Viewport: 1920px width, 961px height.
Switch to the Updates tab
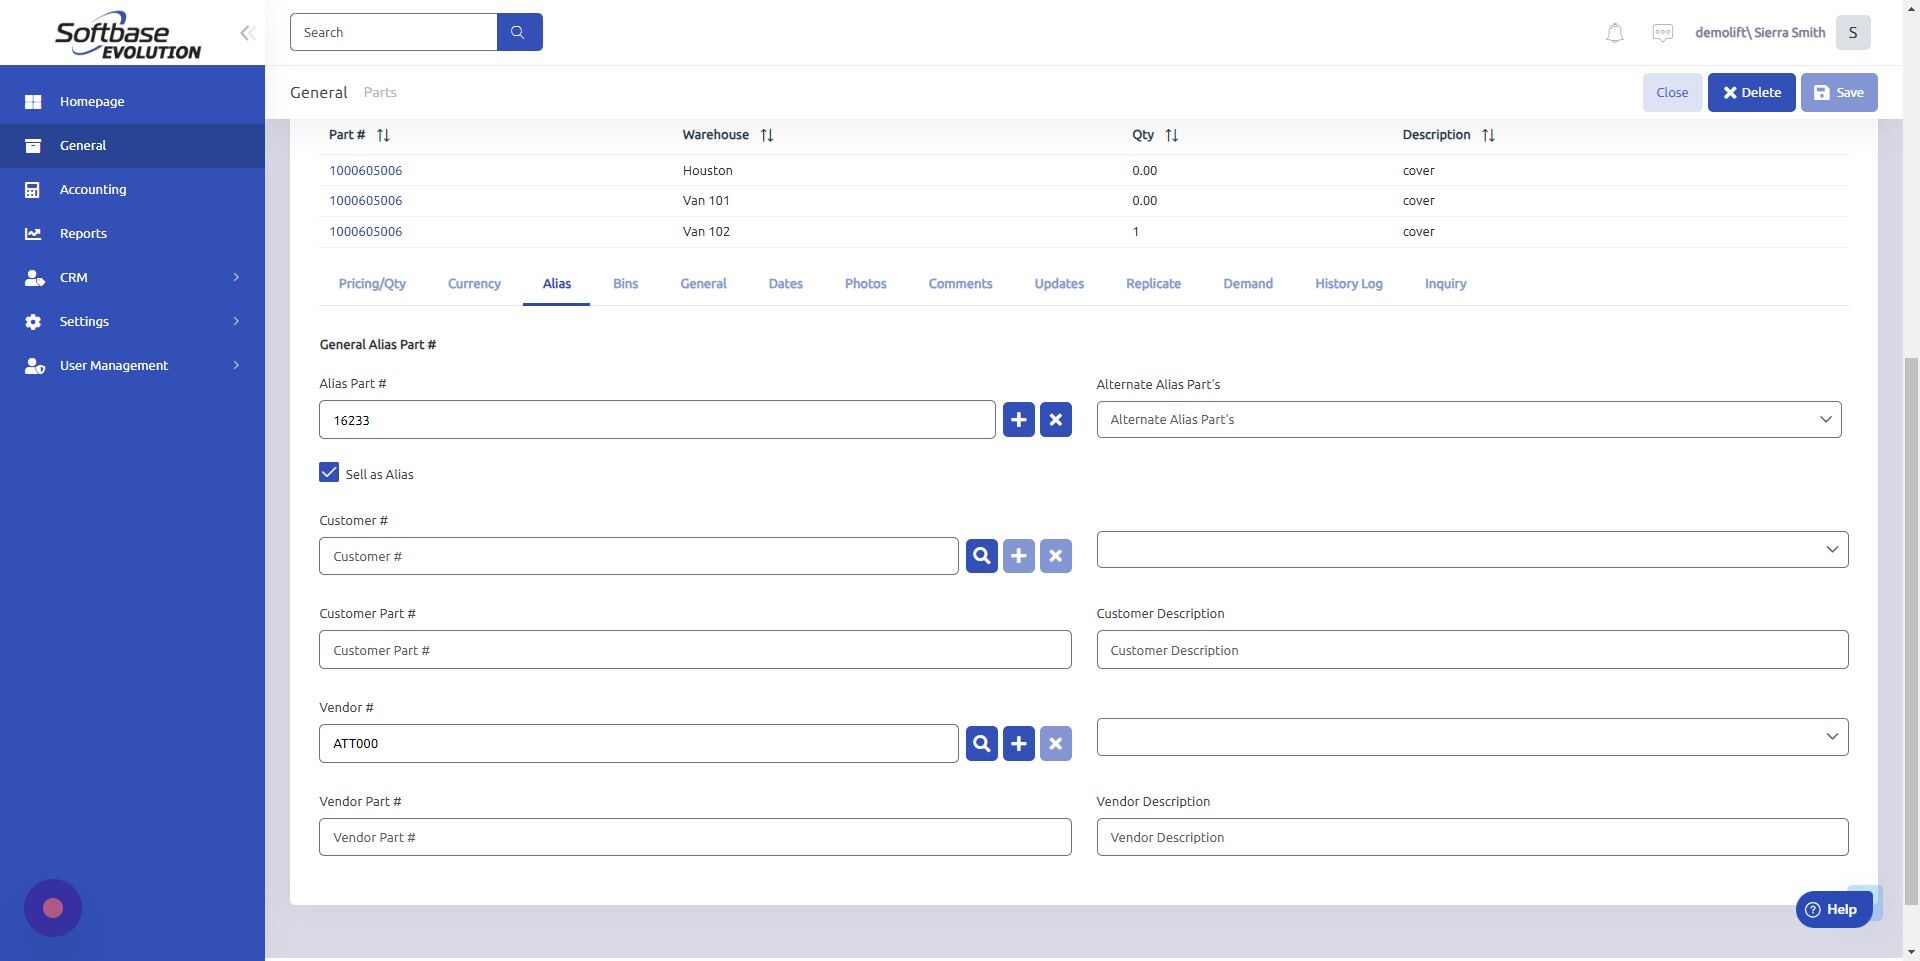coord(1059,284)
